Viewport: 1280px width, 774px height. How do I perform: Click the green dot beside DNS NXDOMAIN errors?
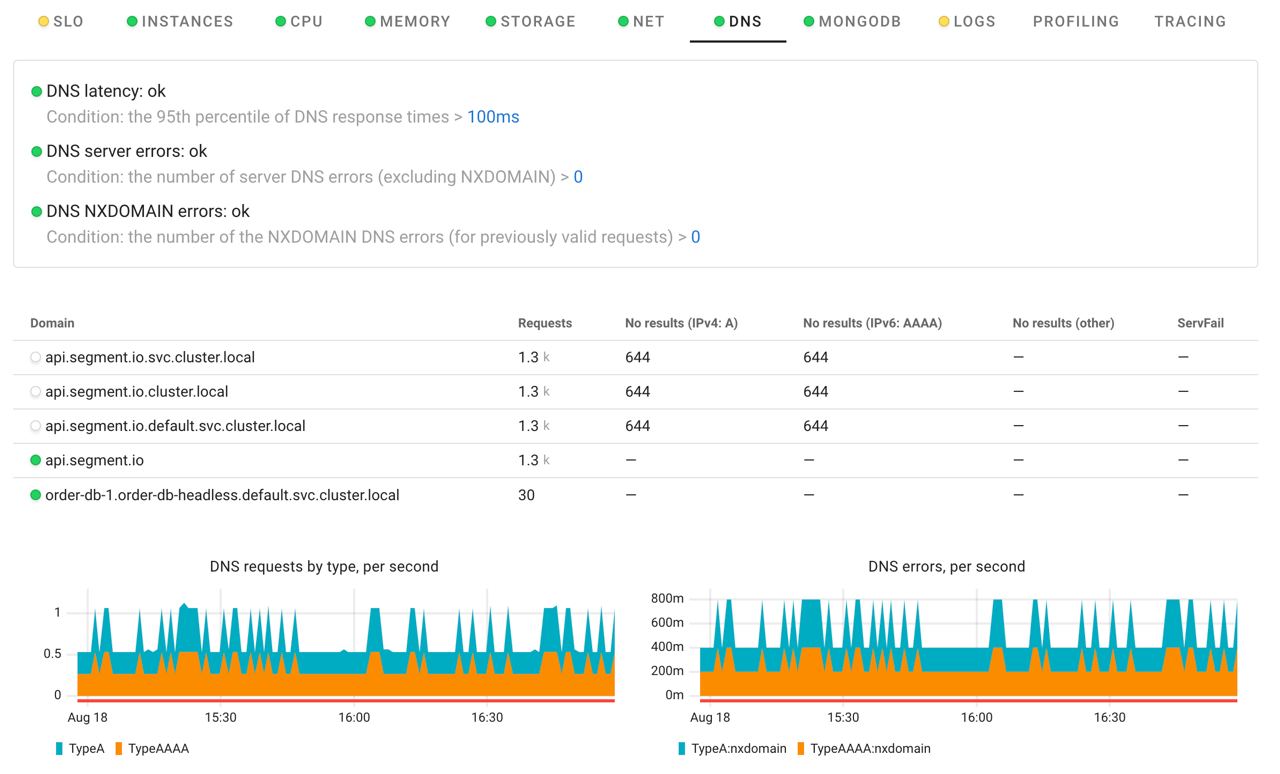tap(36, 211)
